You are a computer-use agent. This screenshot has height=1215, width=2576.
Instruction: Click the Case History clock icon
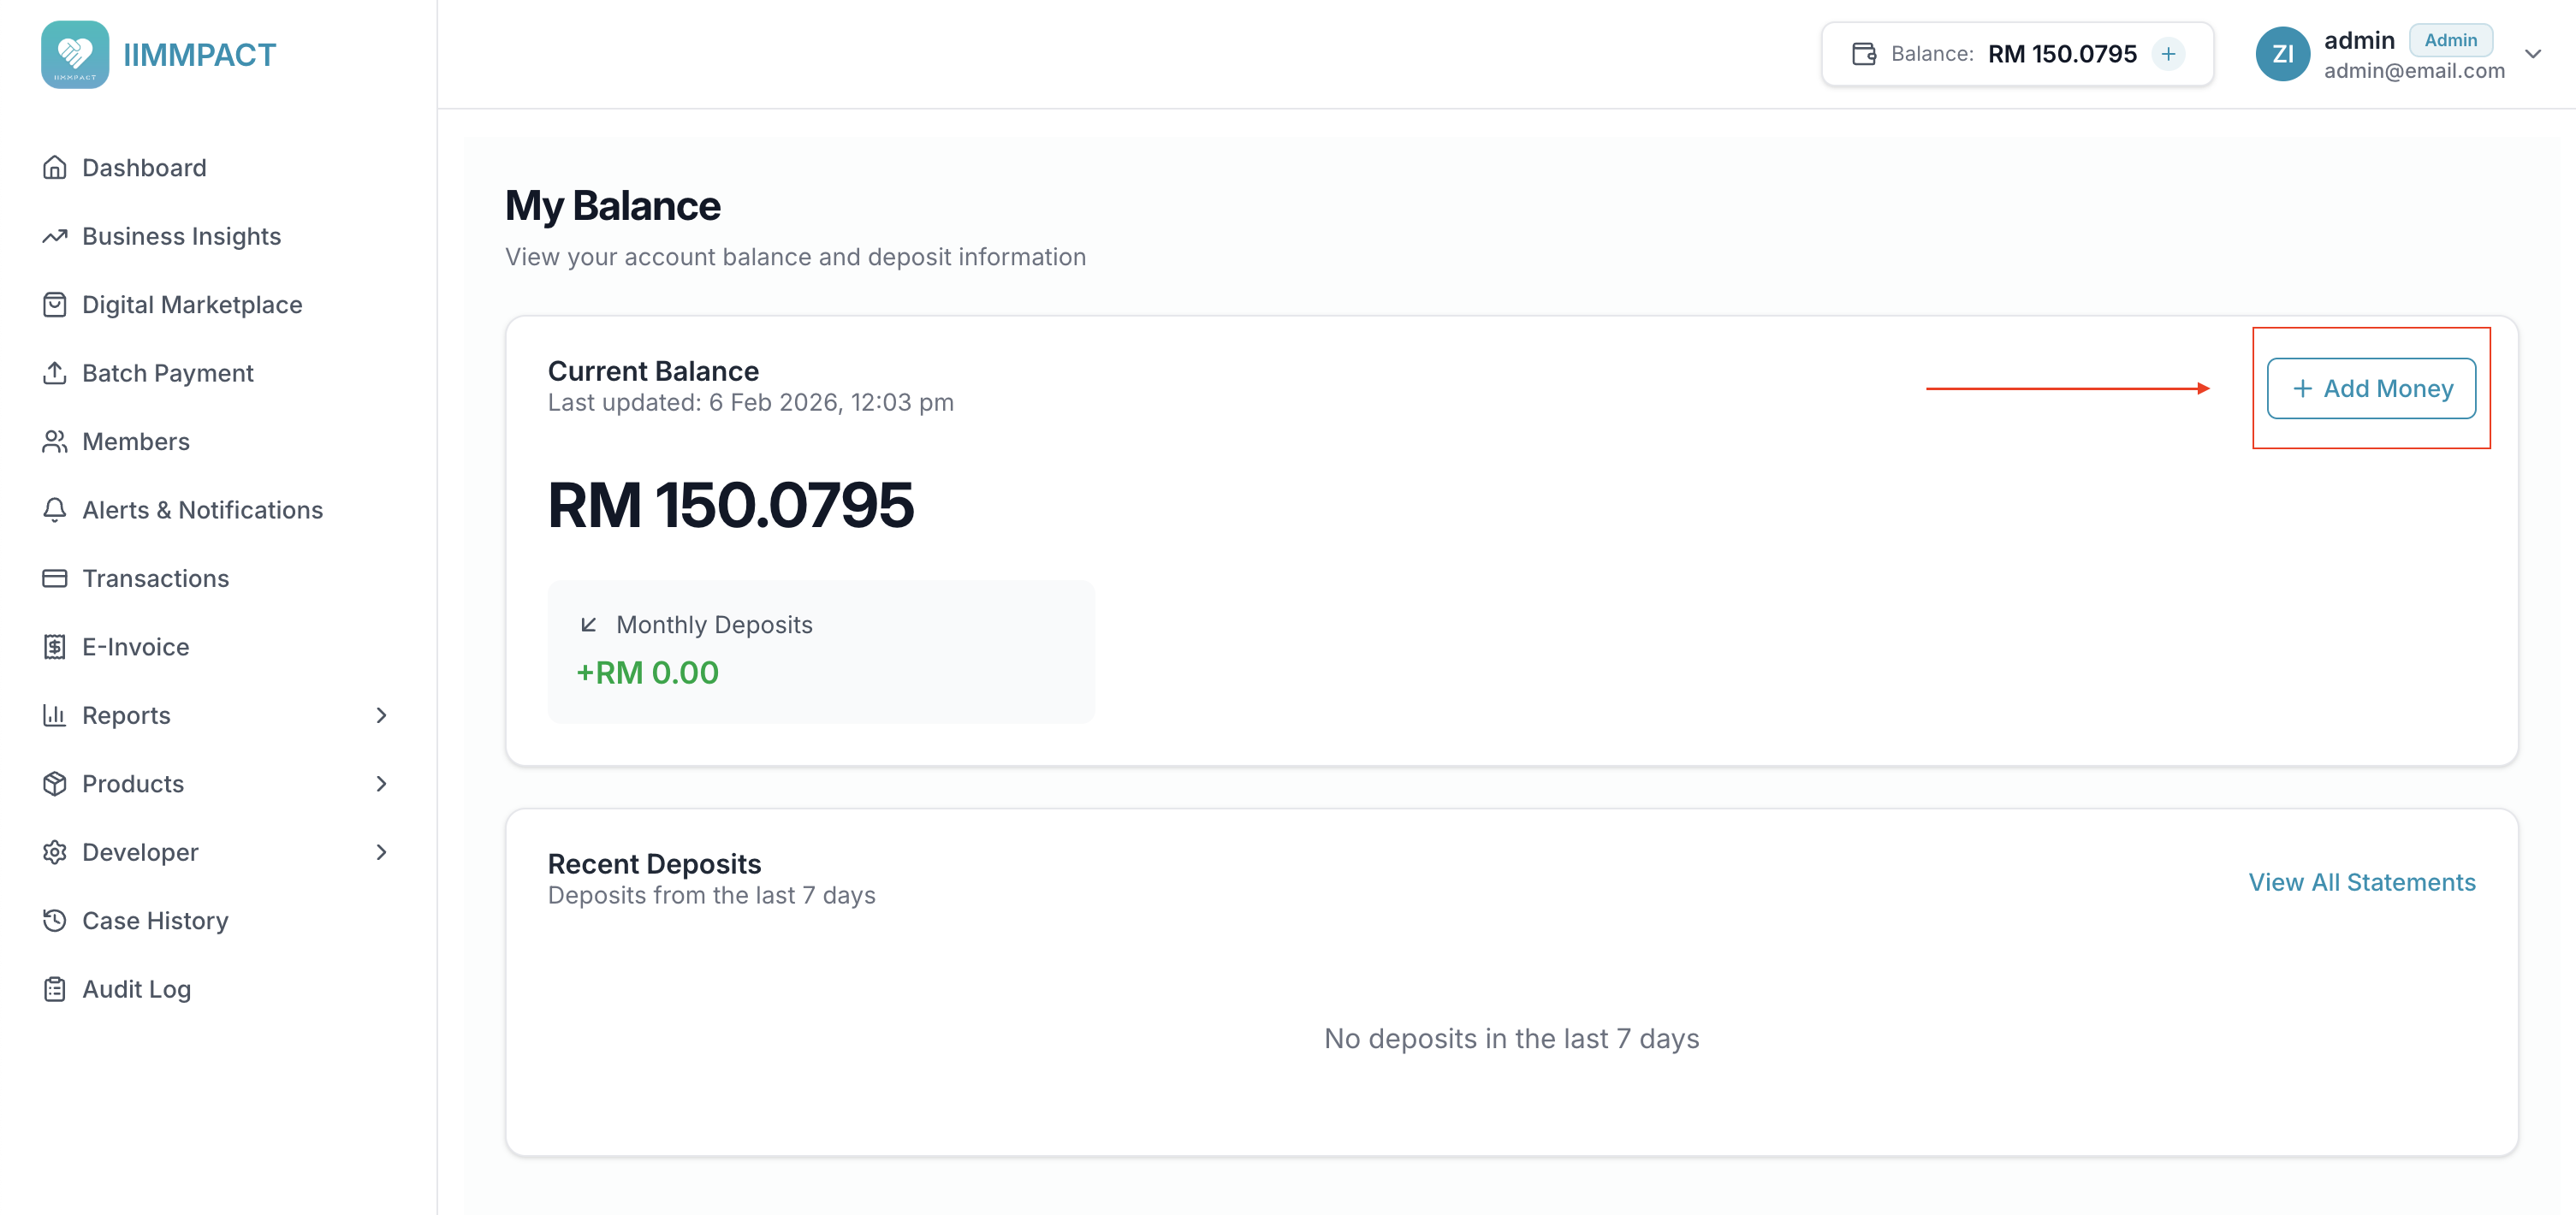[55, 920]
